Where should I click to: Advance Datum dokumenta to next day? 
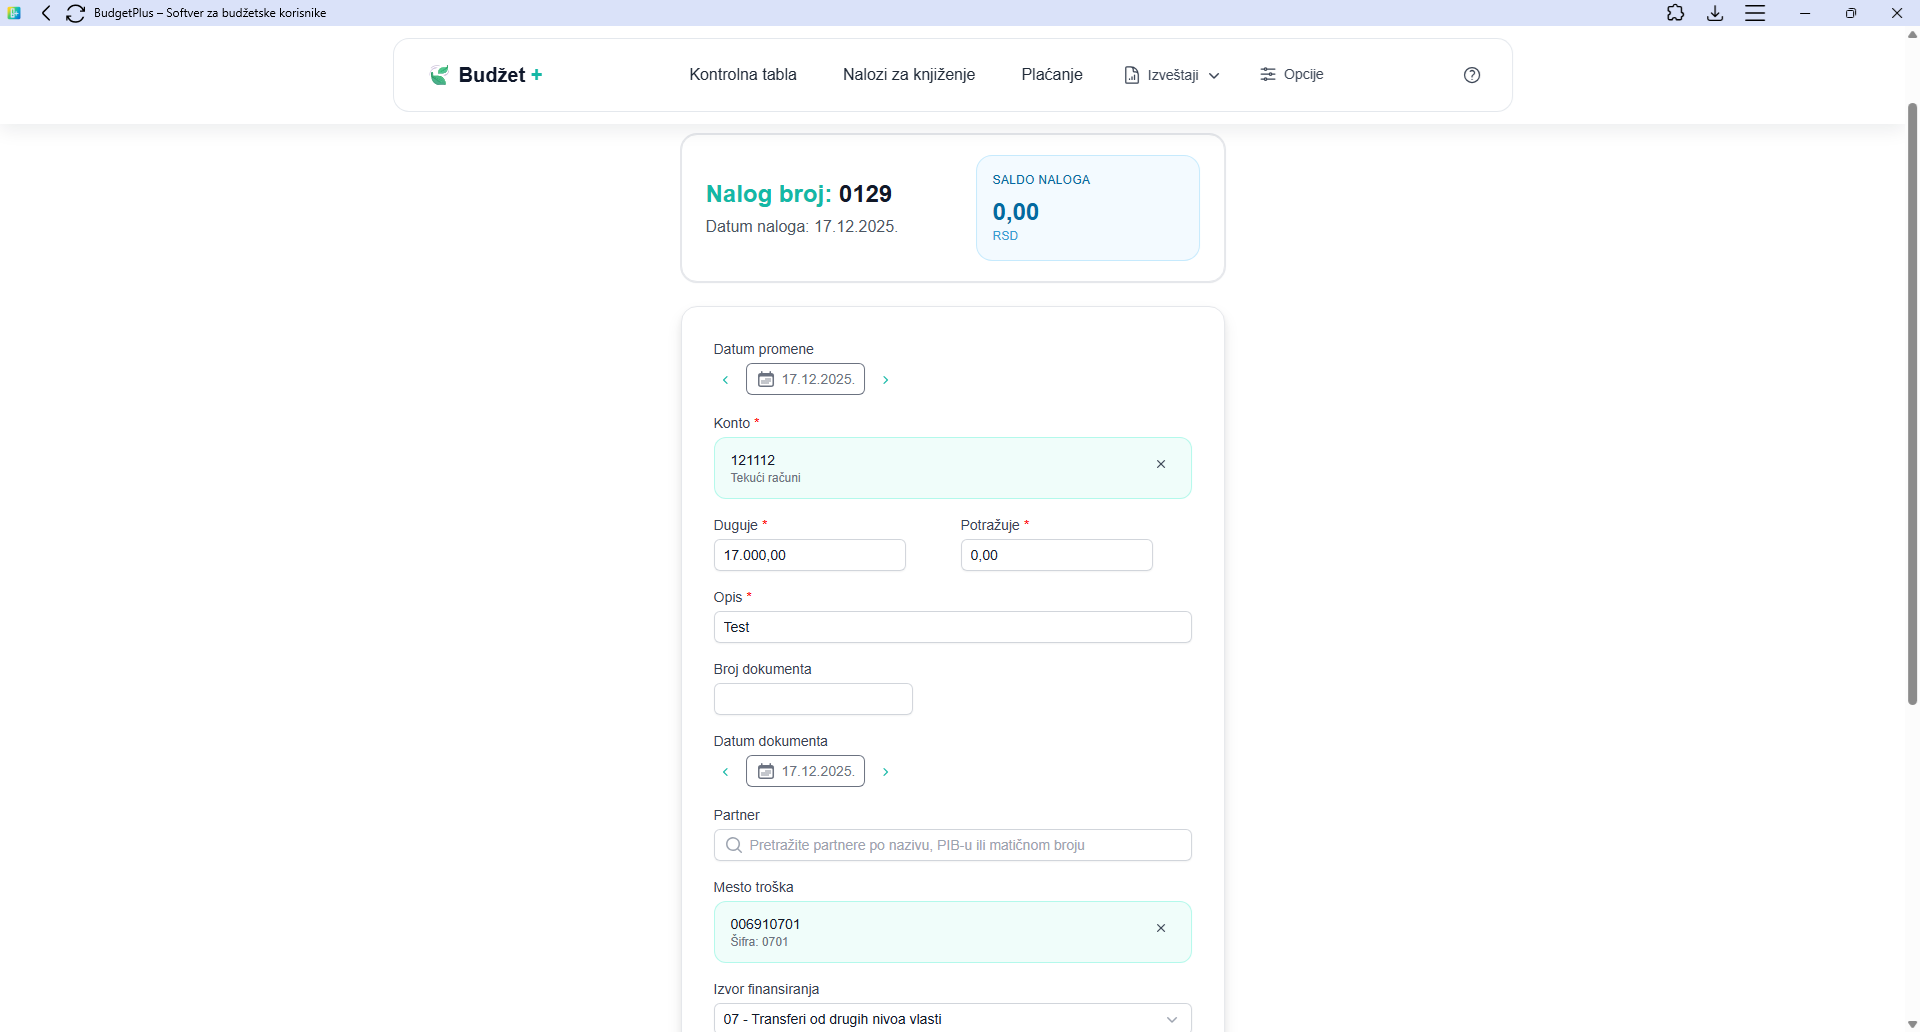click(x=885, y=772)
